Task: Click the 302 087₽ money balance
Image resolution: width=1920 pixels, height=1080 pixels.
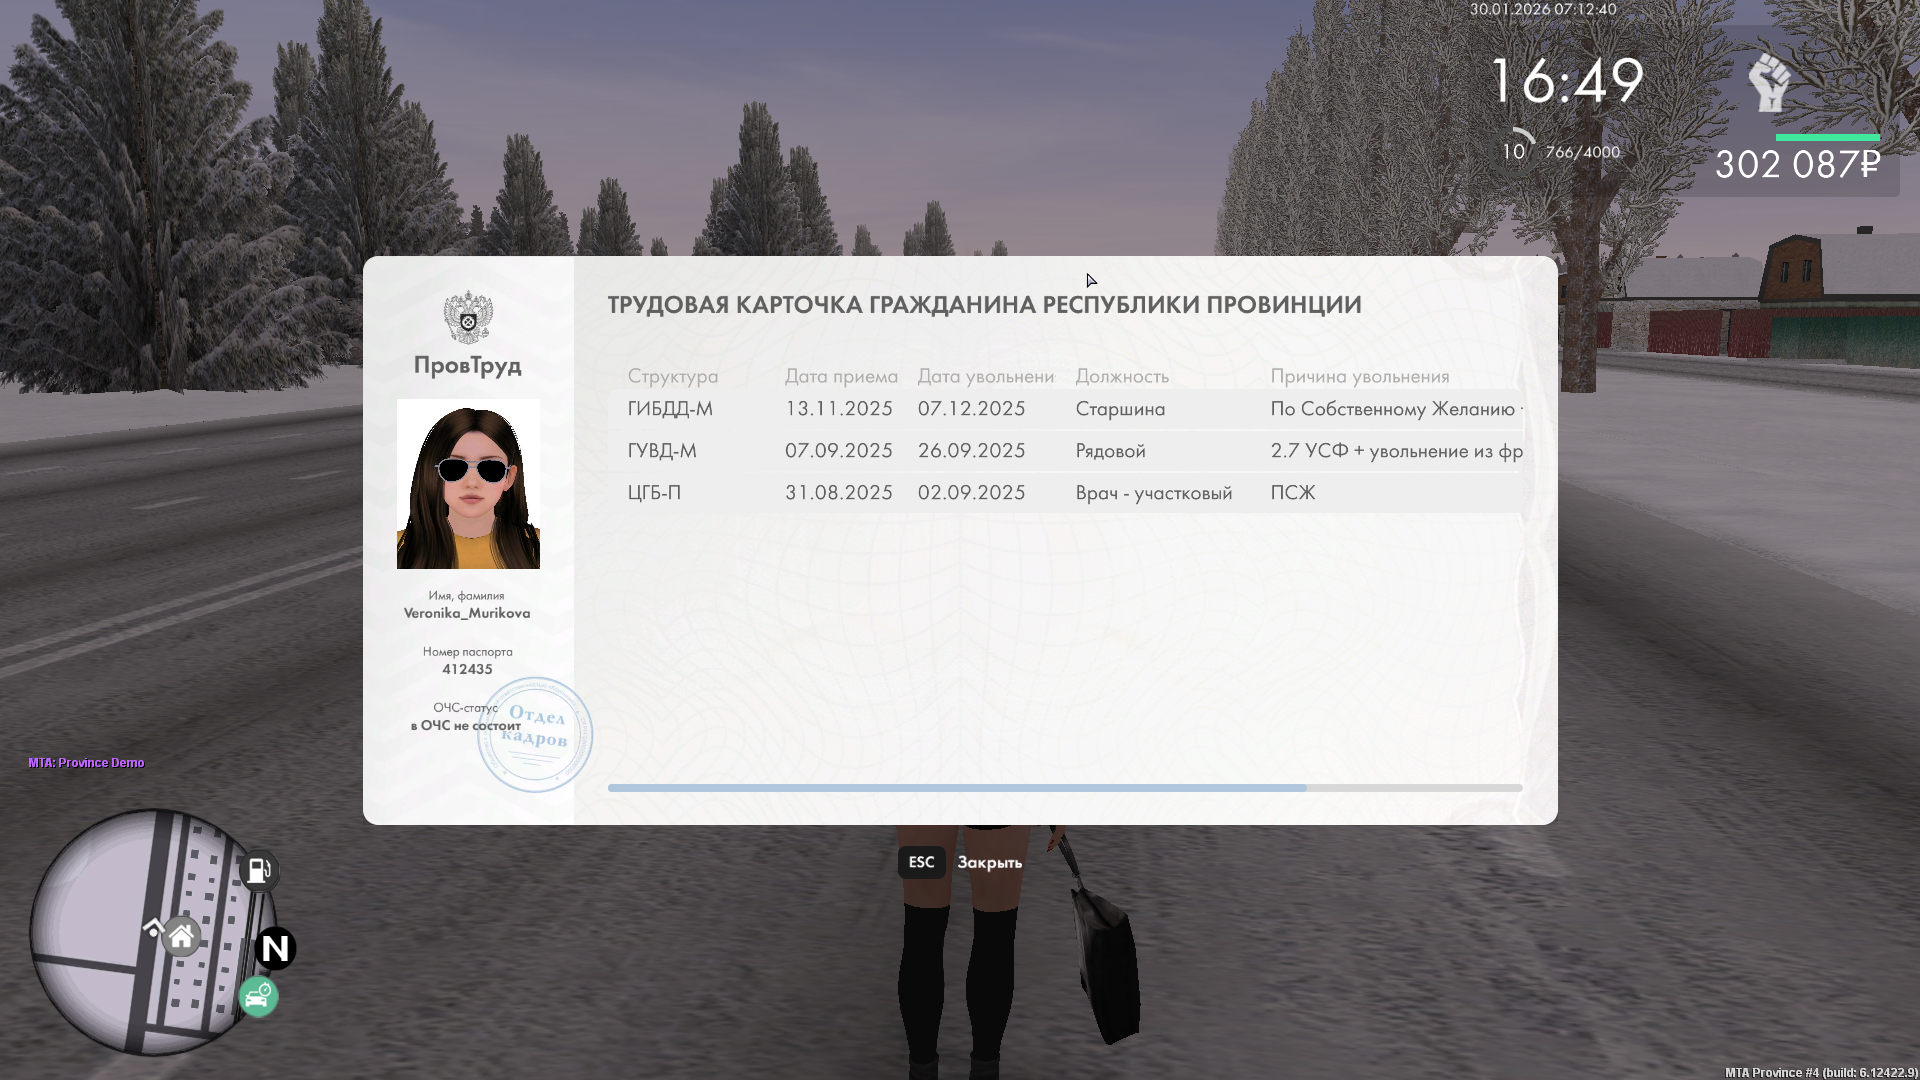Action: 1797,165
